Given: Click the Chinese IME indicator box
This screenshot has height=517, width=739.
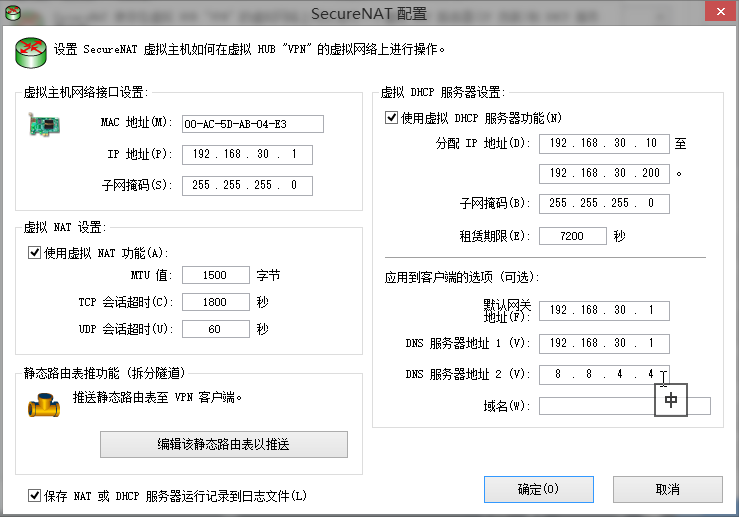Looking at the screenshot, I should pos(671,399).
